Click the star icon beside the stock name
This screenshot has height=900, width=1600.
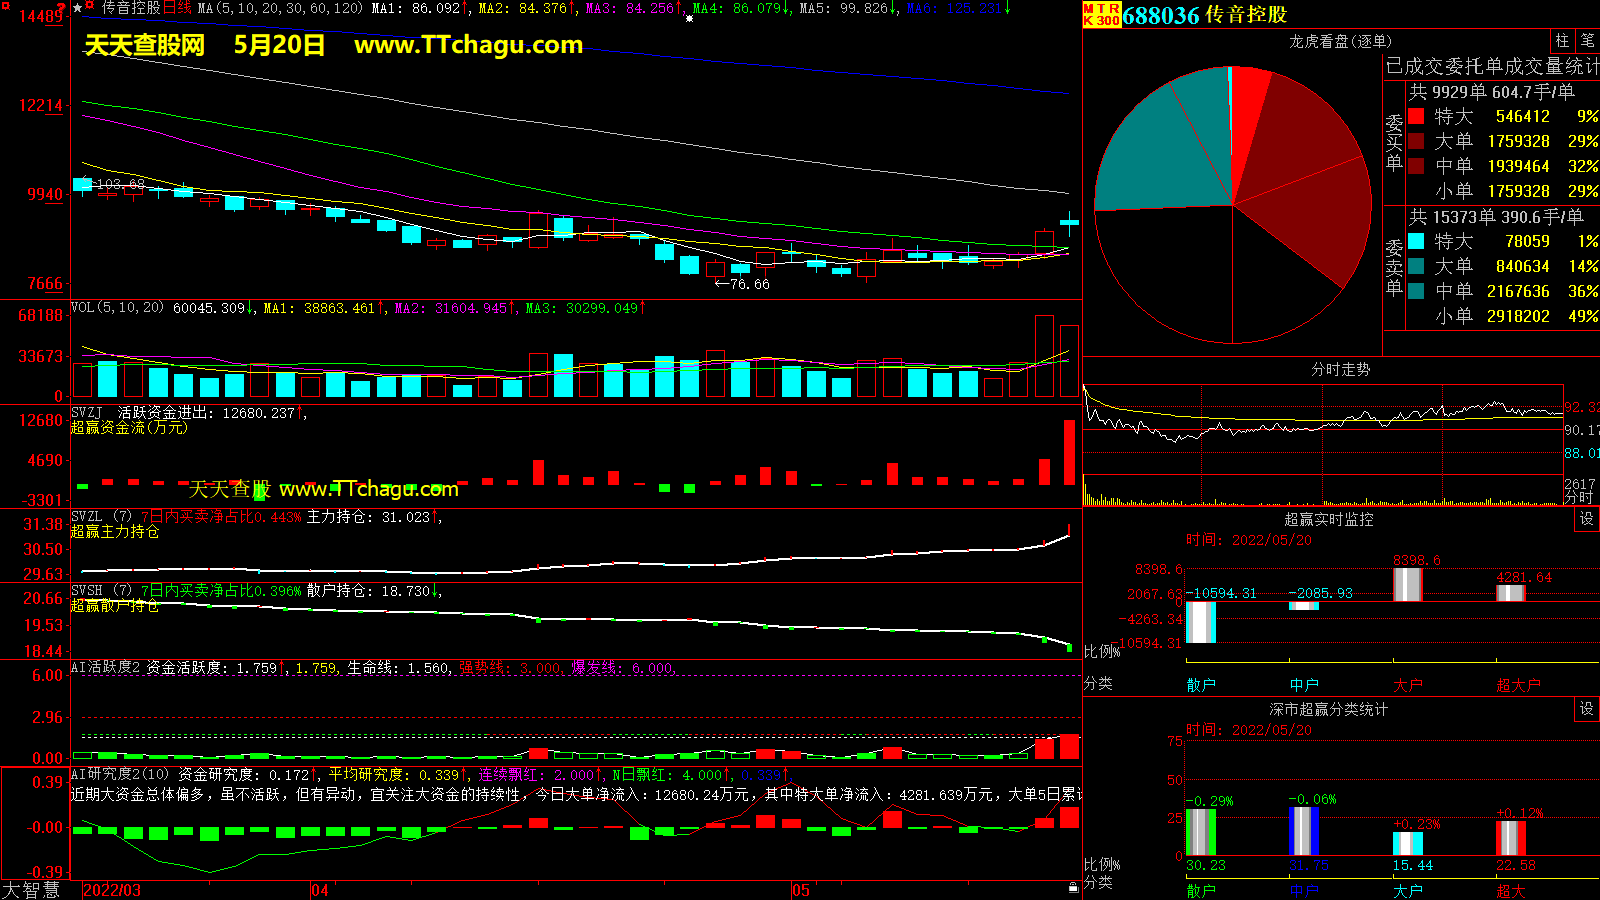(78, 8)
